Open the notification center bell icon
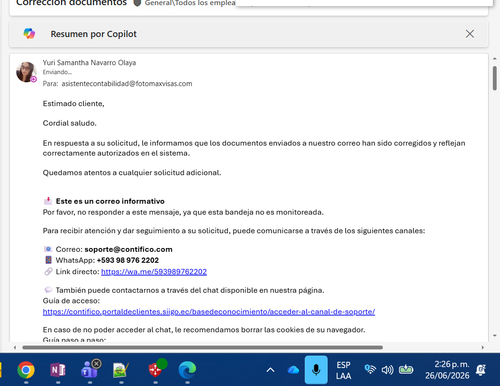 pos(481,370)
